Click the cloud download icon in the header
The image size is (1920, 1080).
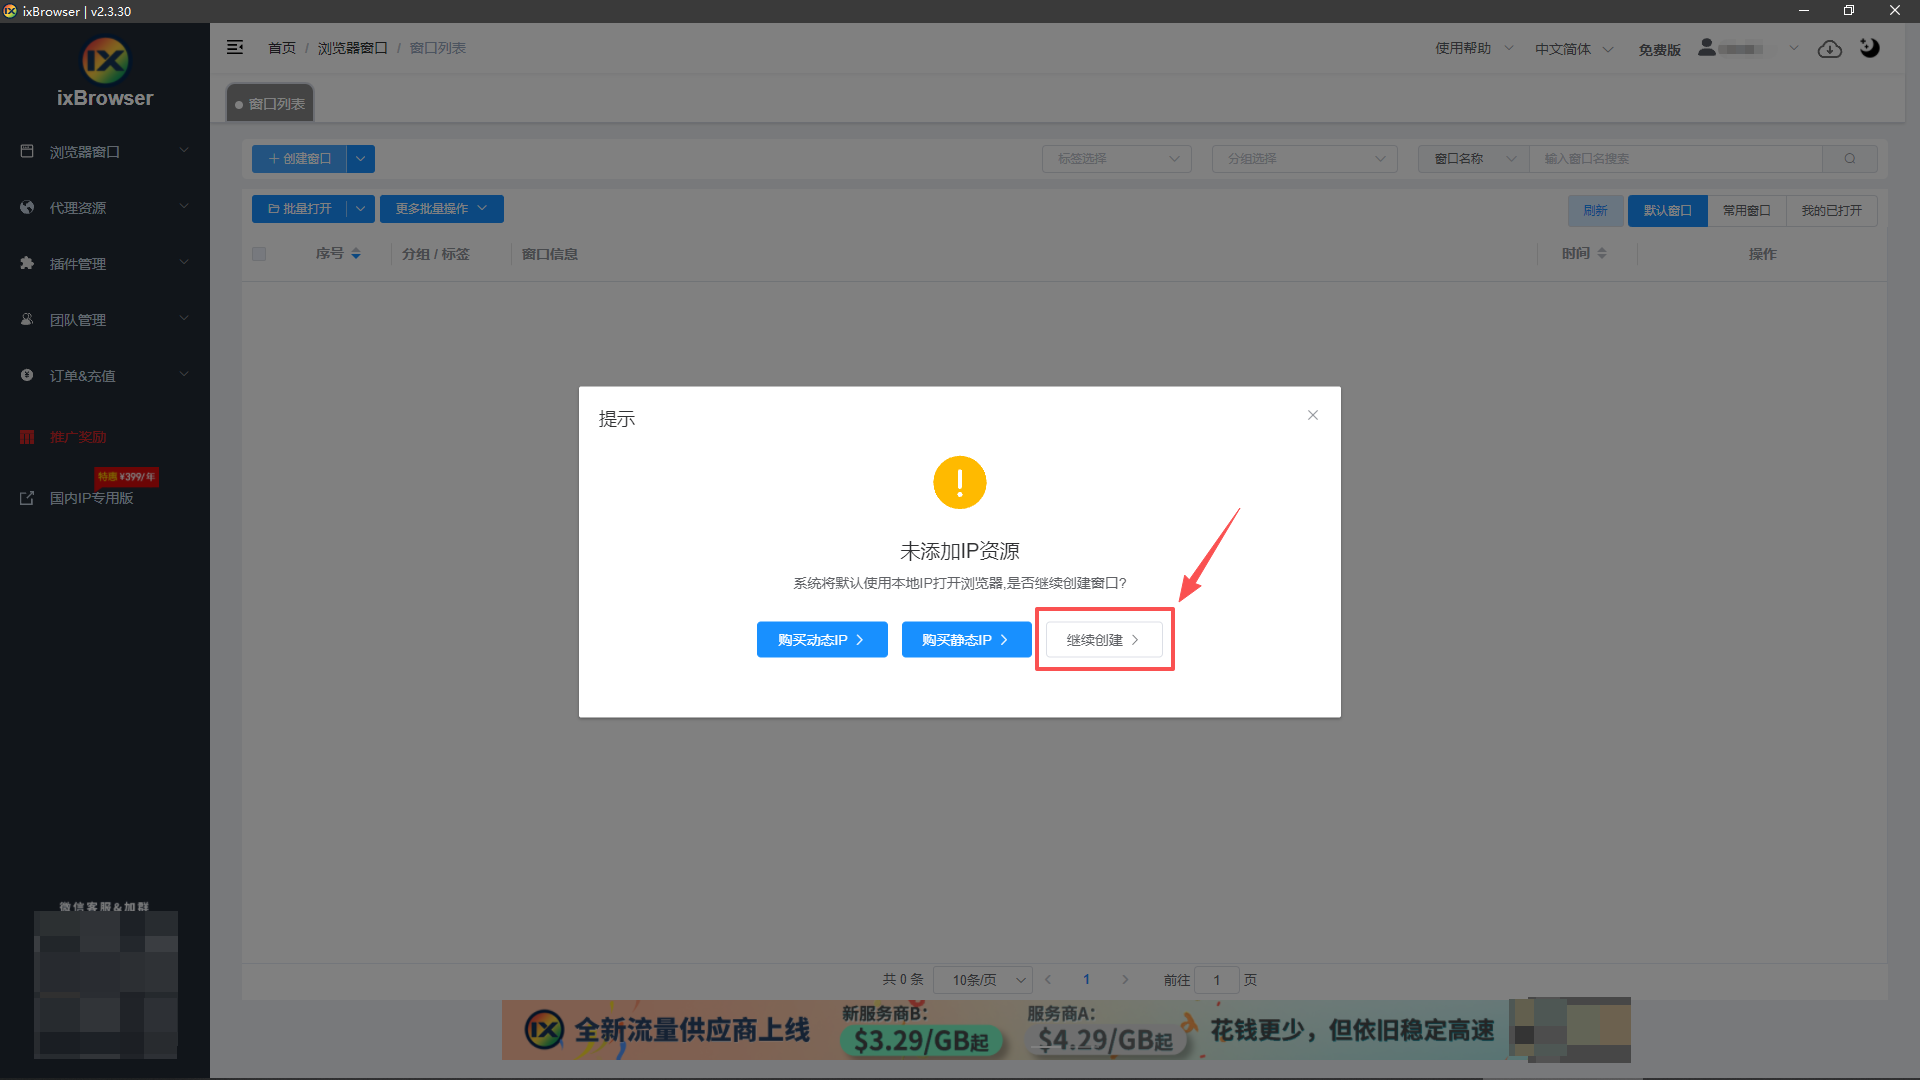[x=1830, y=49]
